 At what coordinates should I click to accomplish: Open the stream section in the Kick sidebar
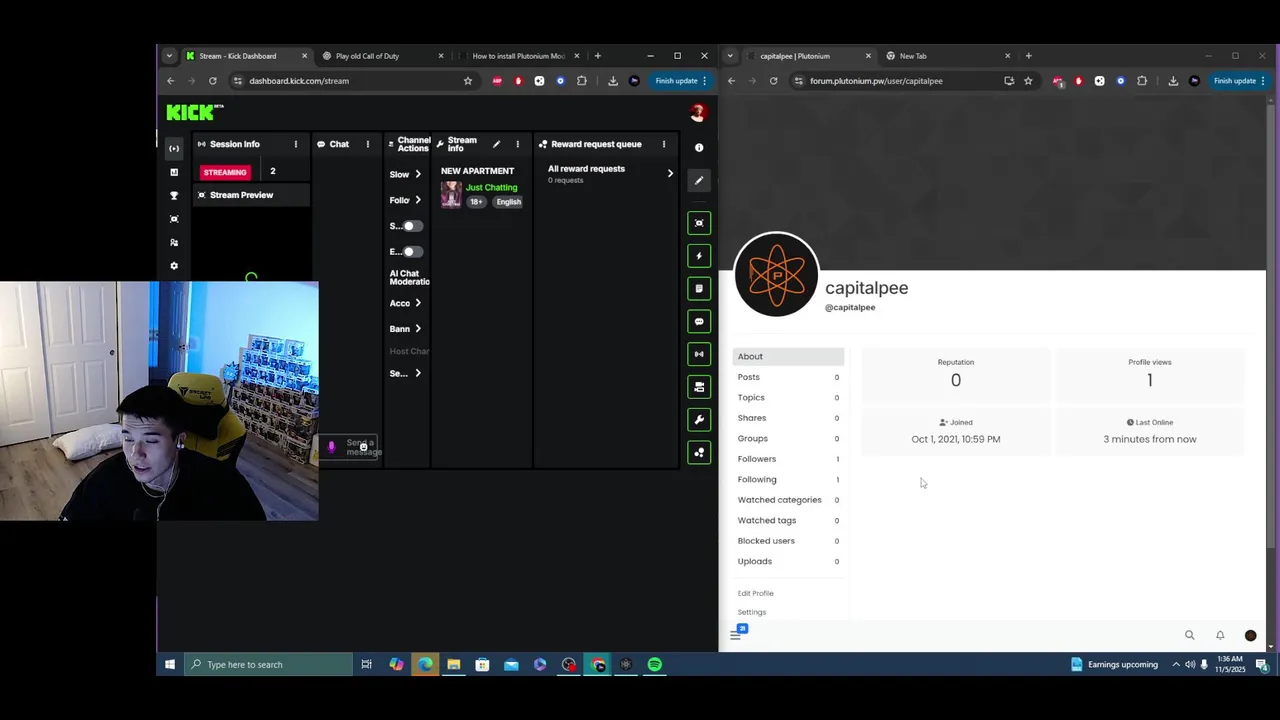point(174,148)
